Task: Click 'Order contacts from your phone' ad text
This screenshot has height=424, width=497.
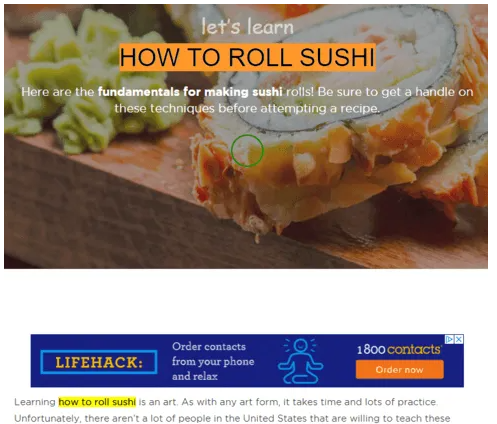Action: [x=213, y=354]
